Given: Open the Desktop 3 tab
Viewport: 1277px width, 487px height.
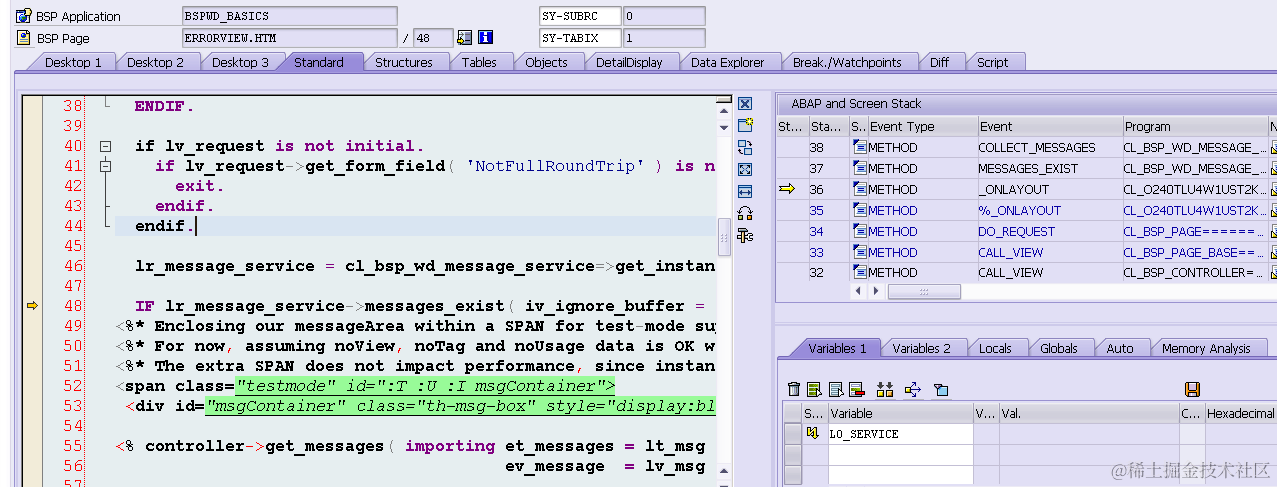Looking at the screenshot, I should (x=240, y=62).
